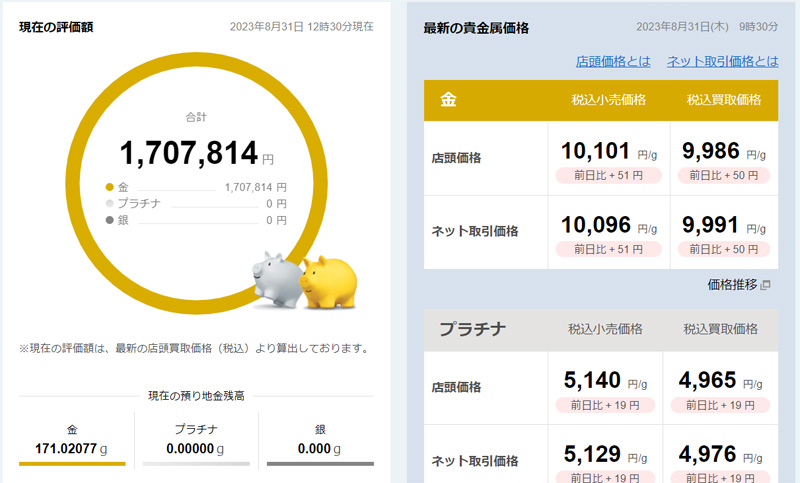The image size is (800, 483).
Task: Click the 銀 legend value 0 円
Action: pos(277,221)
